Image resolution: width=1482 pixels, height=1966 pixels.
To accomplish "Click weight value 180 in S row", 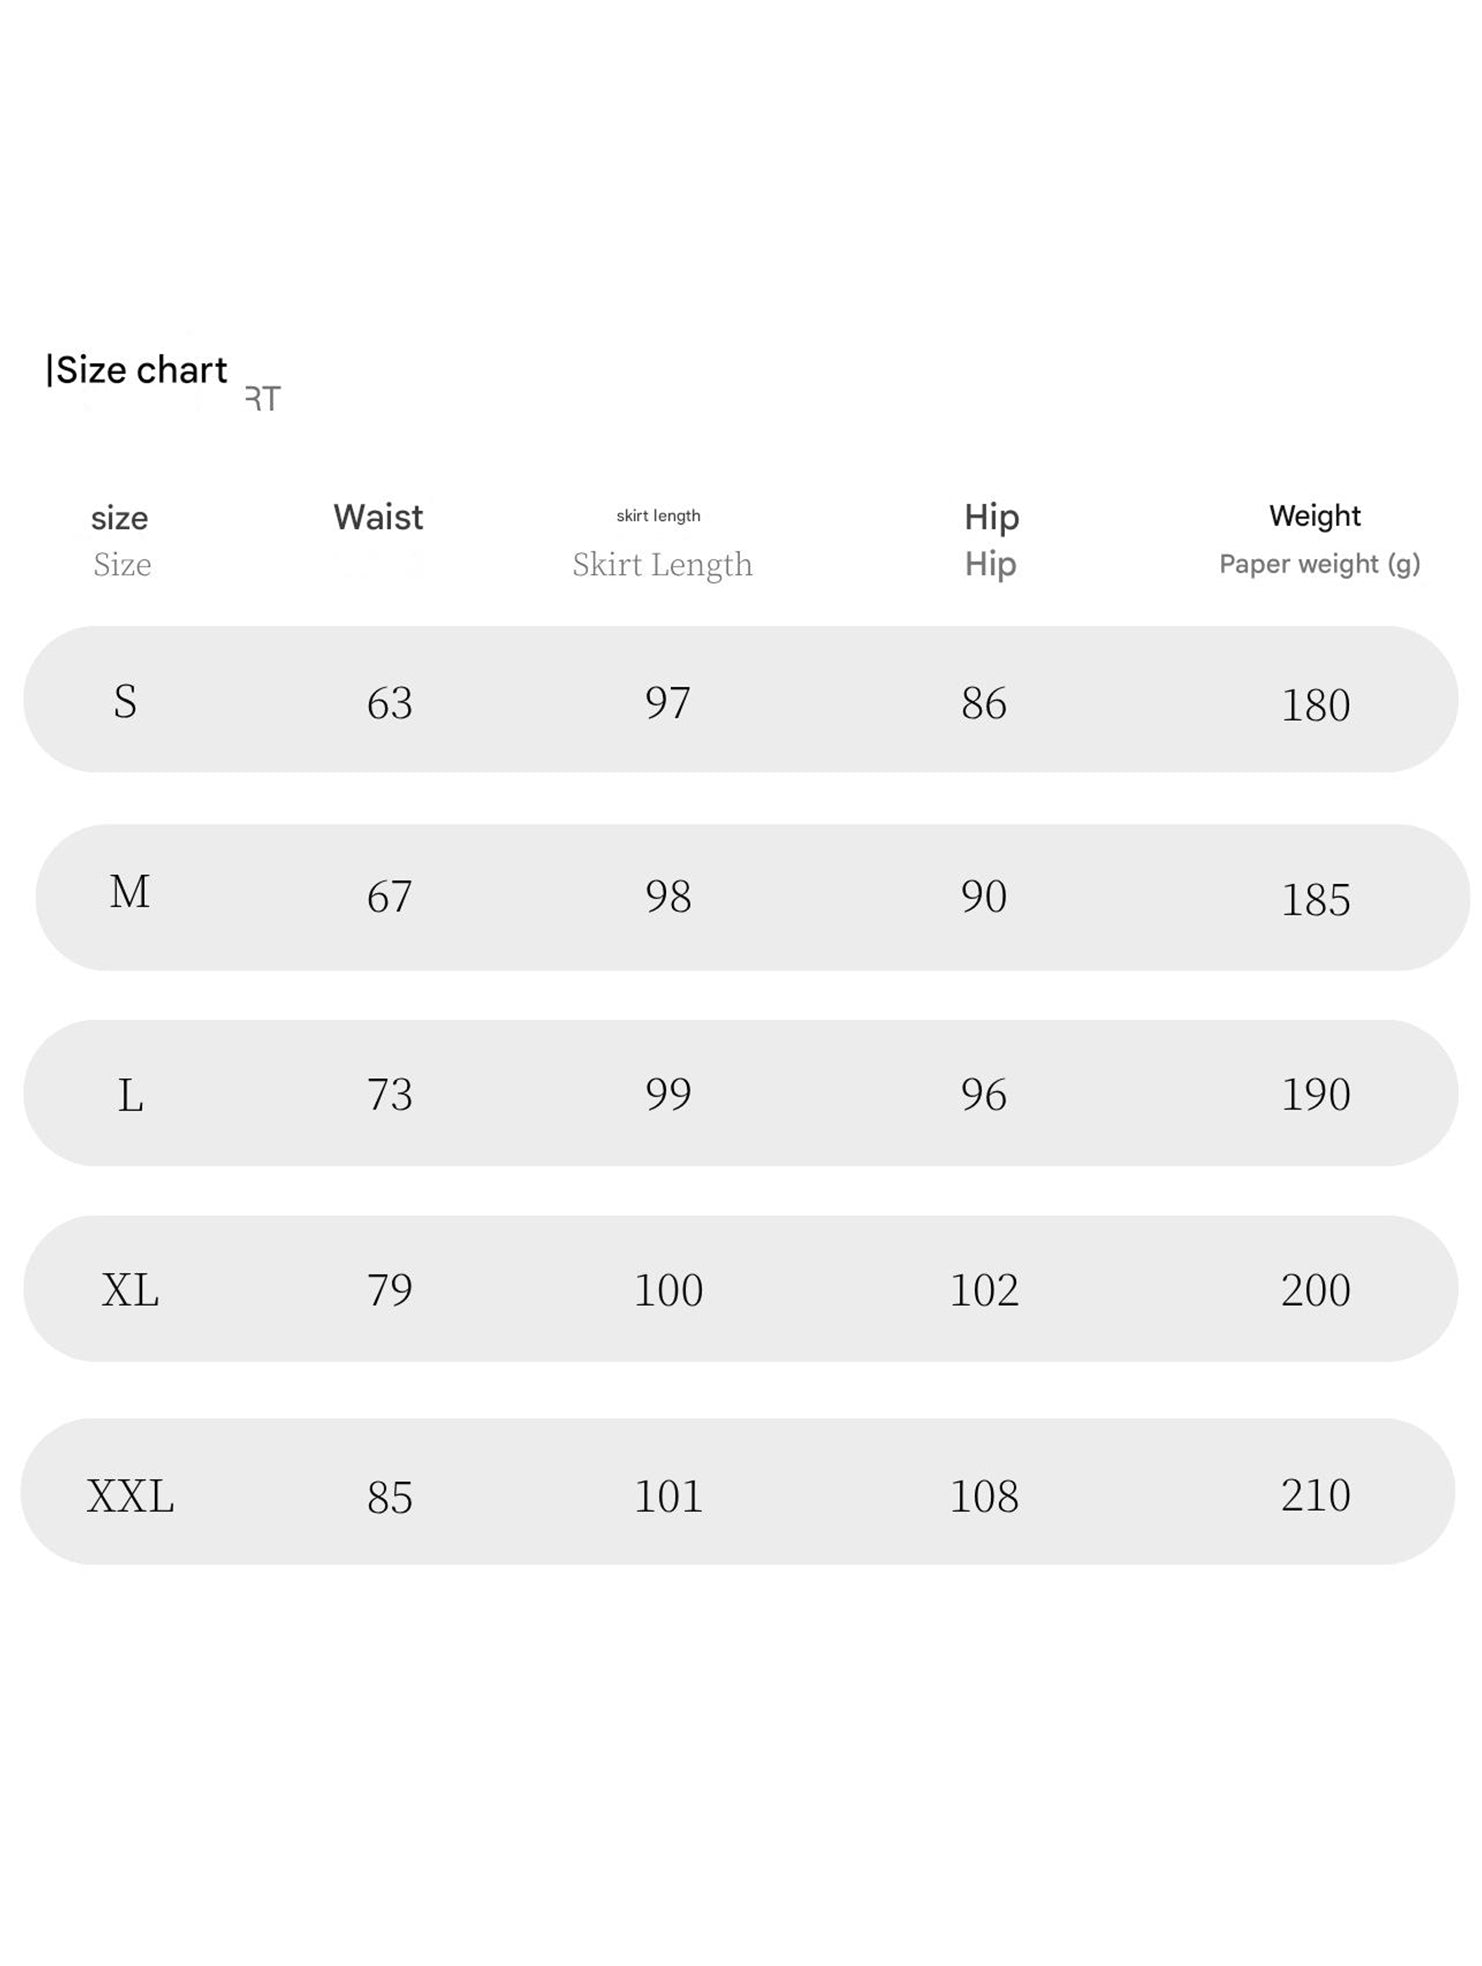I will click(x=1316, y=706).
